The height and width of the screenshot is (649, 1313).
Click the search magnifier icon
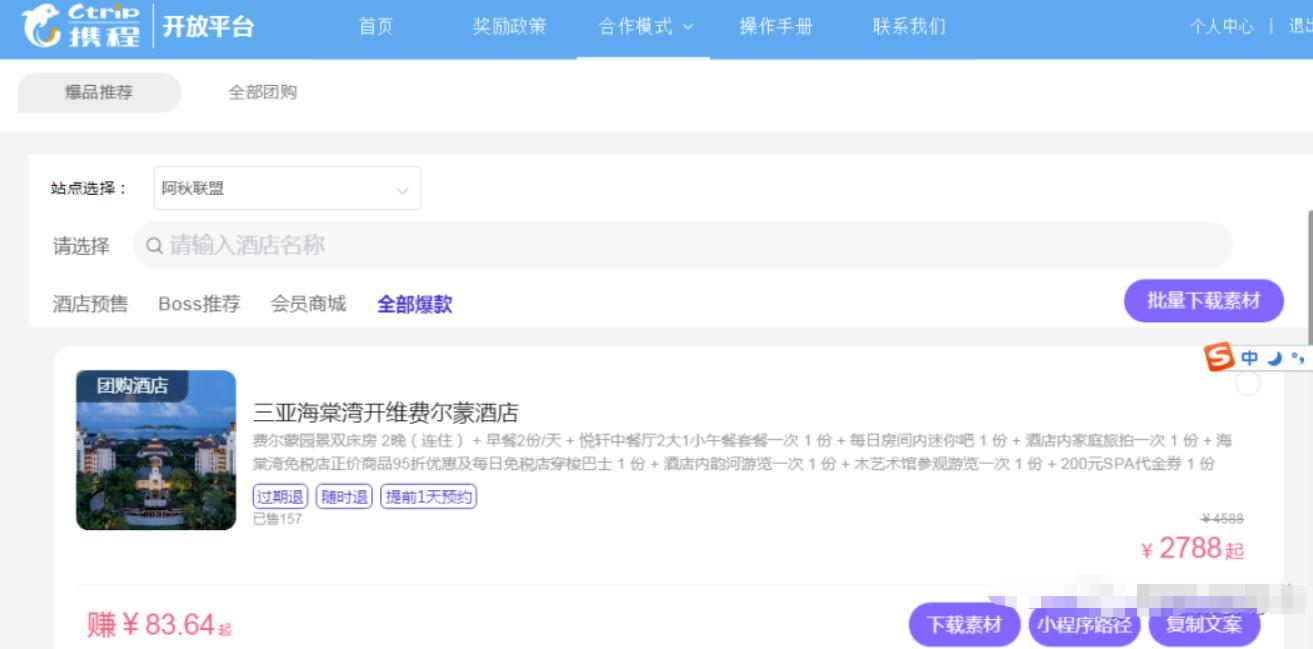(x=154, y=246)
